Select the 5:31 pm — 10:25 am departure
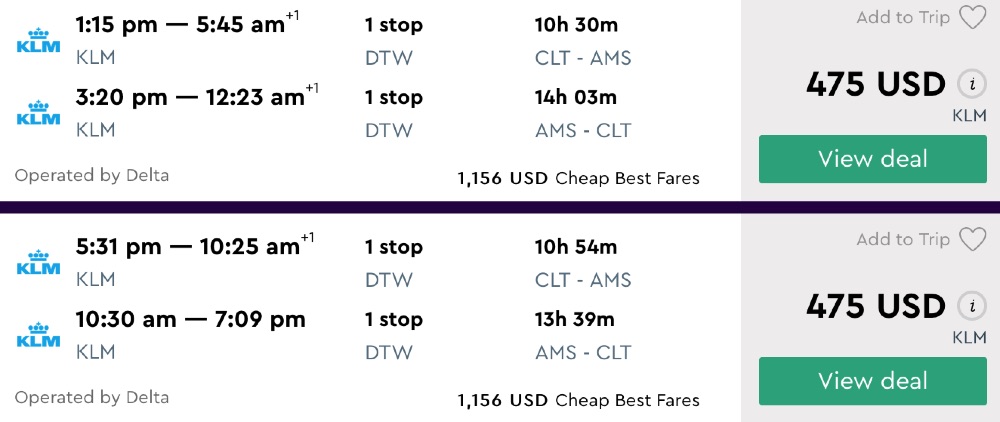 point(188,247)
